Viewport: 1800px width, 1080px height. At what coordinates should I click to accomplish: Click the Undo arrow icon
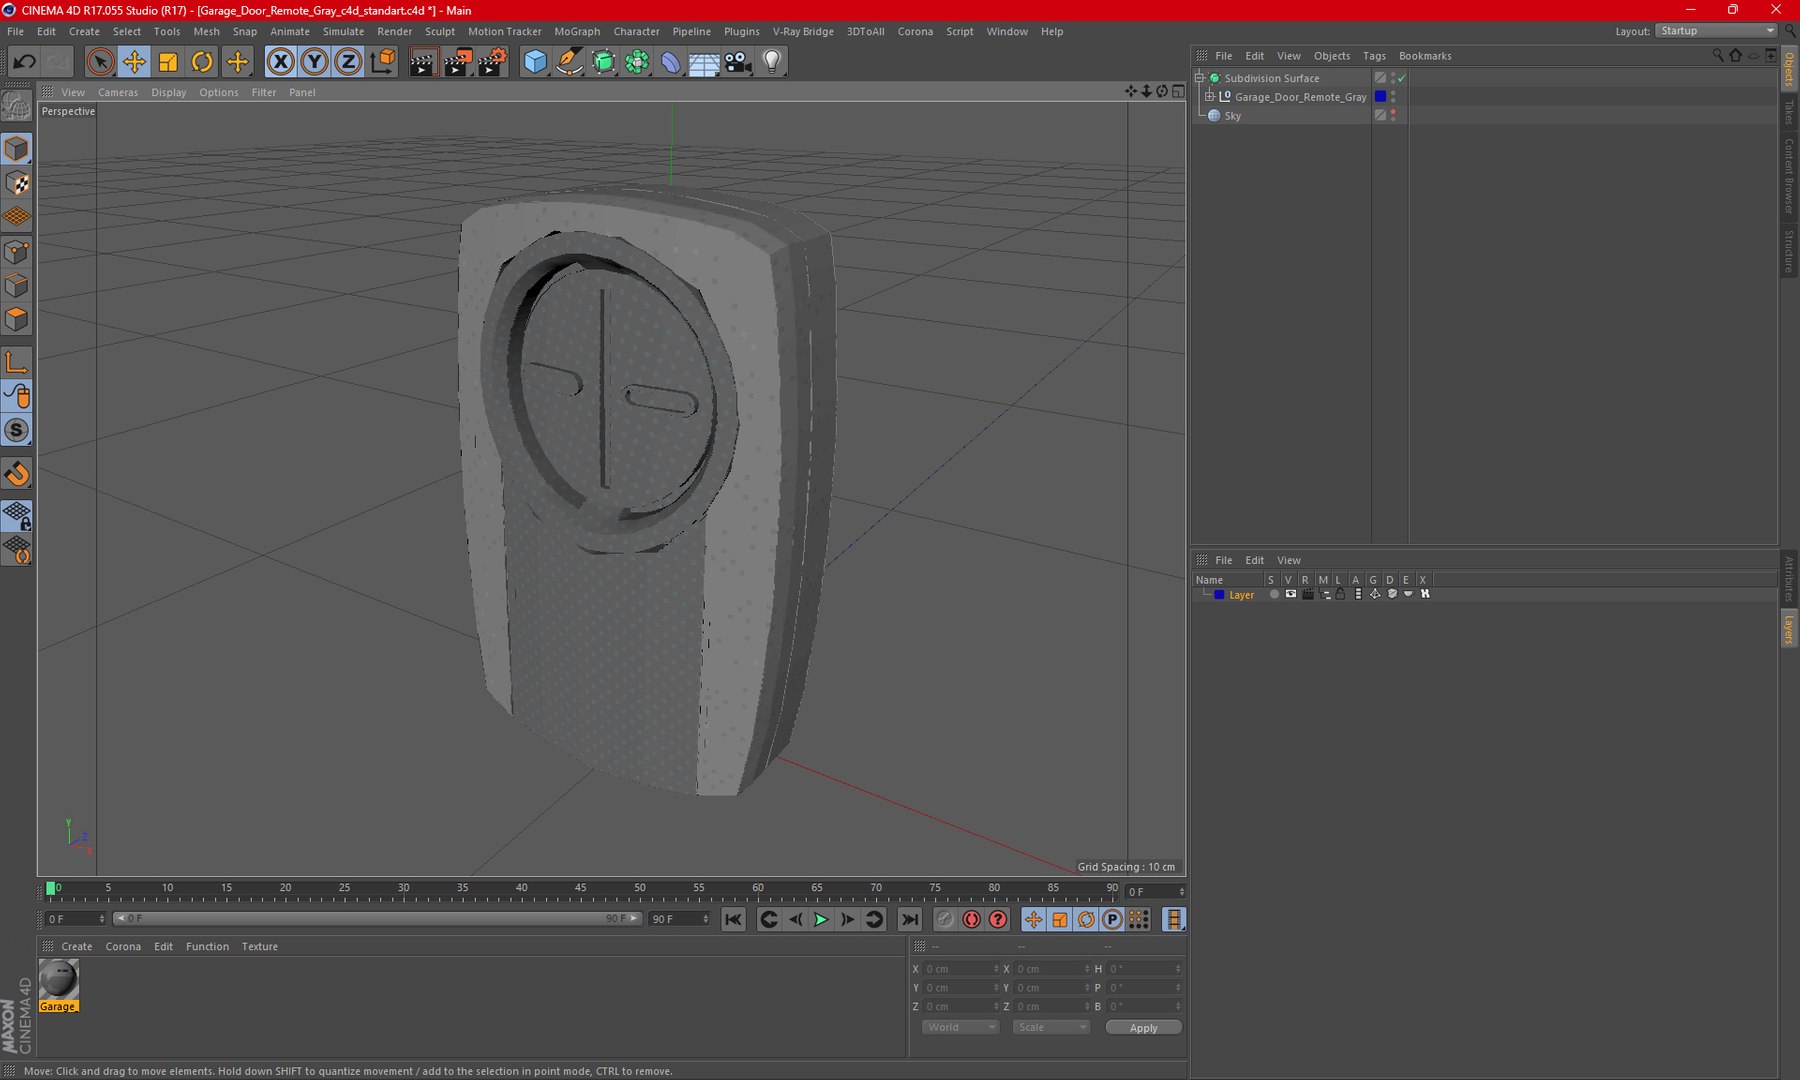(24, 62)
